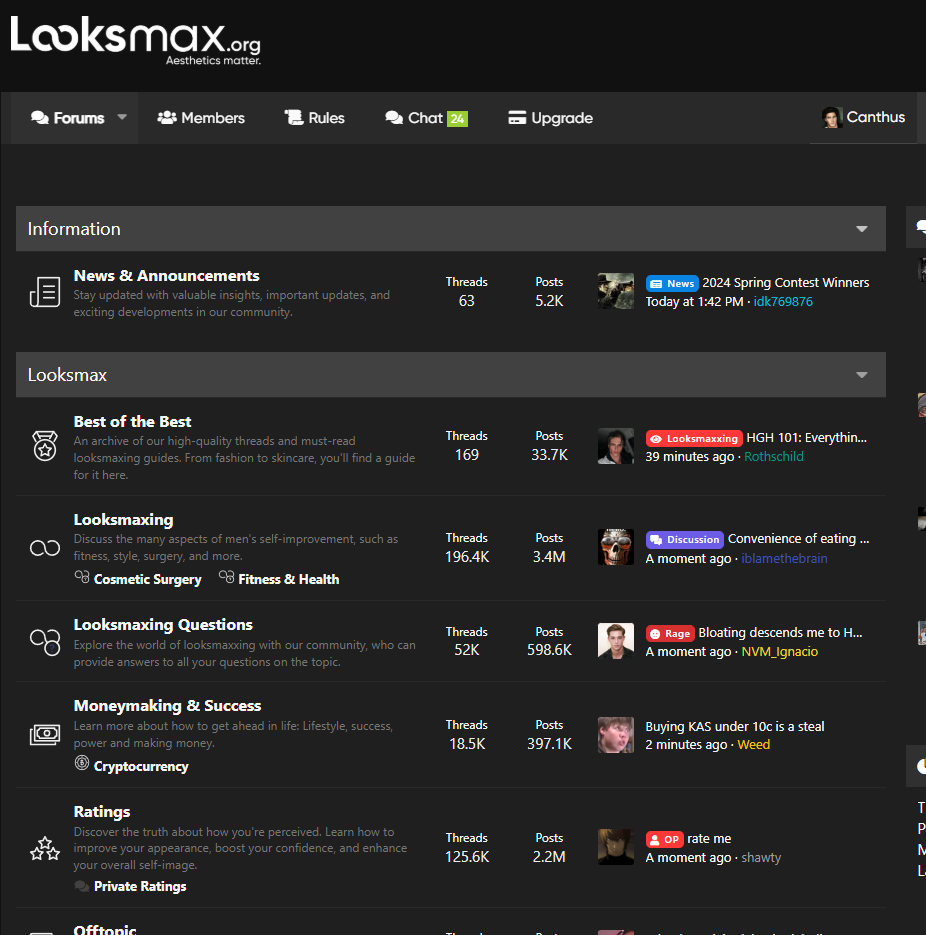Collapse the Looksmax category section
Screen dimensions: 926x935
click(x=862, y=375)
